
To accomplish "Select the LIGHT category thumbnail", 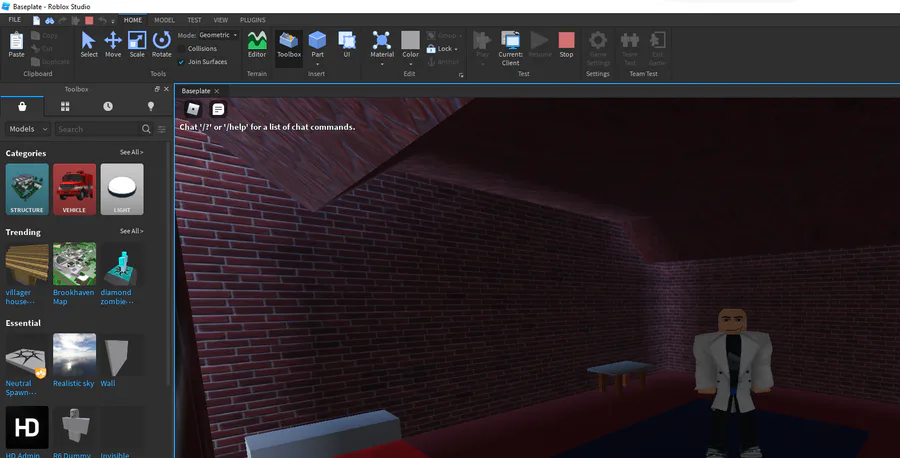I will [x=122, y=189].
